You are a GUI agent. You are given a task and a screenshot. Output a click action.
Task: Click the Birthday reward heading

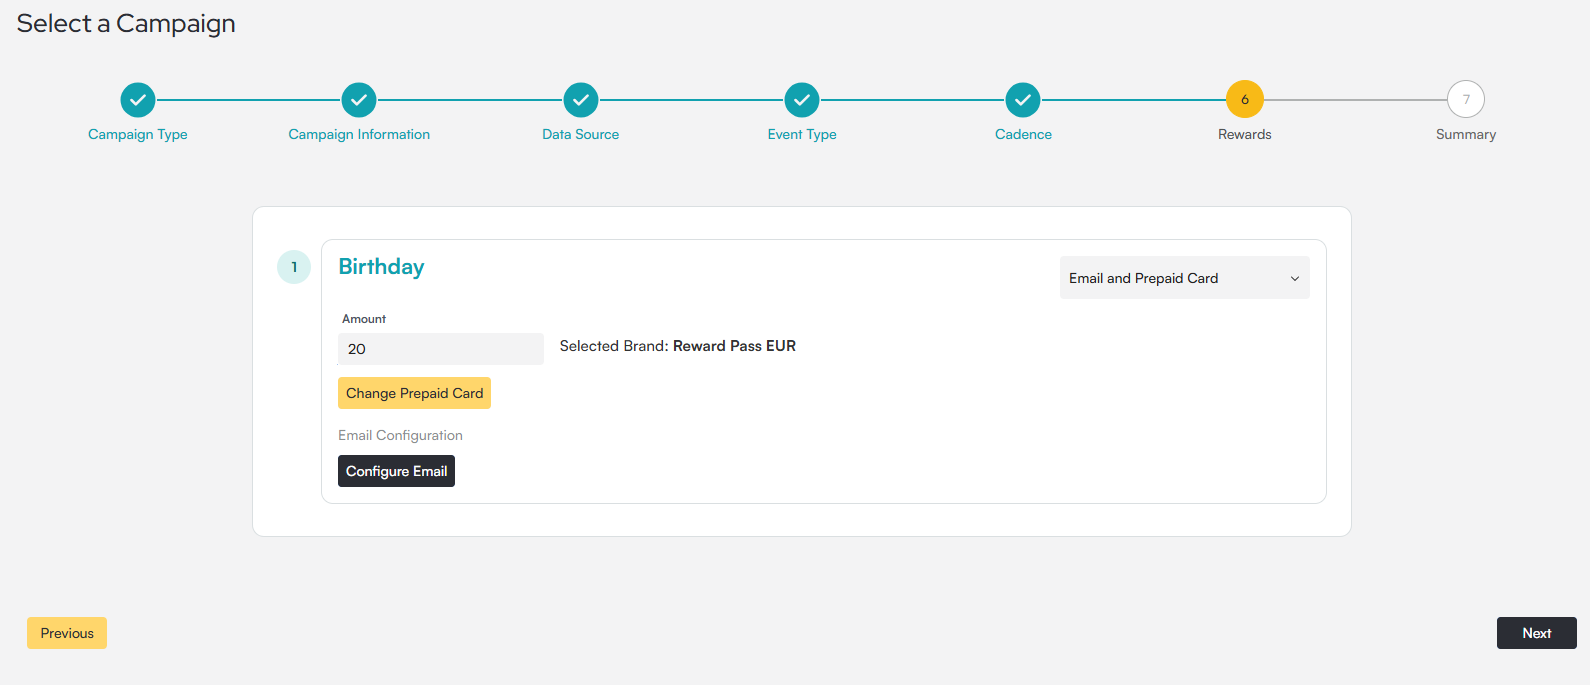point(381,267)
